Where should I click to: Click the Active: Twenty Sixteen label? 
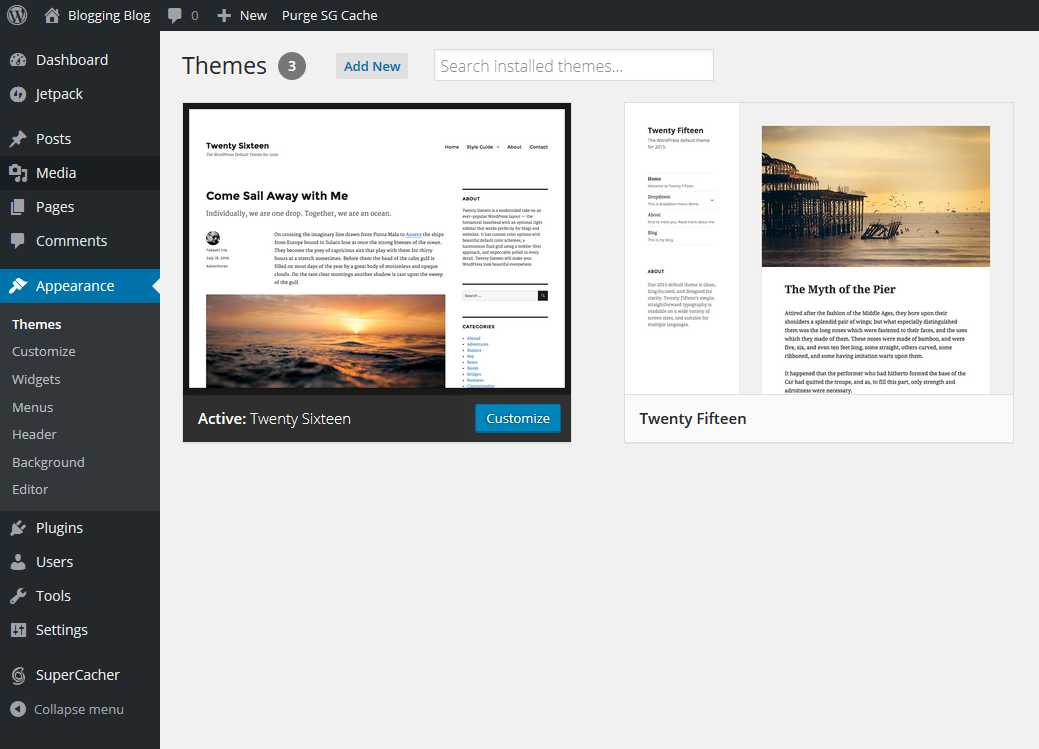click(x=274, y=419)
